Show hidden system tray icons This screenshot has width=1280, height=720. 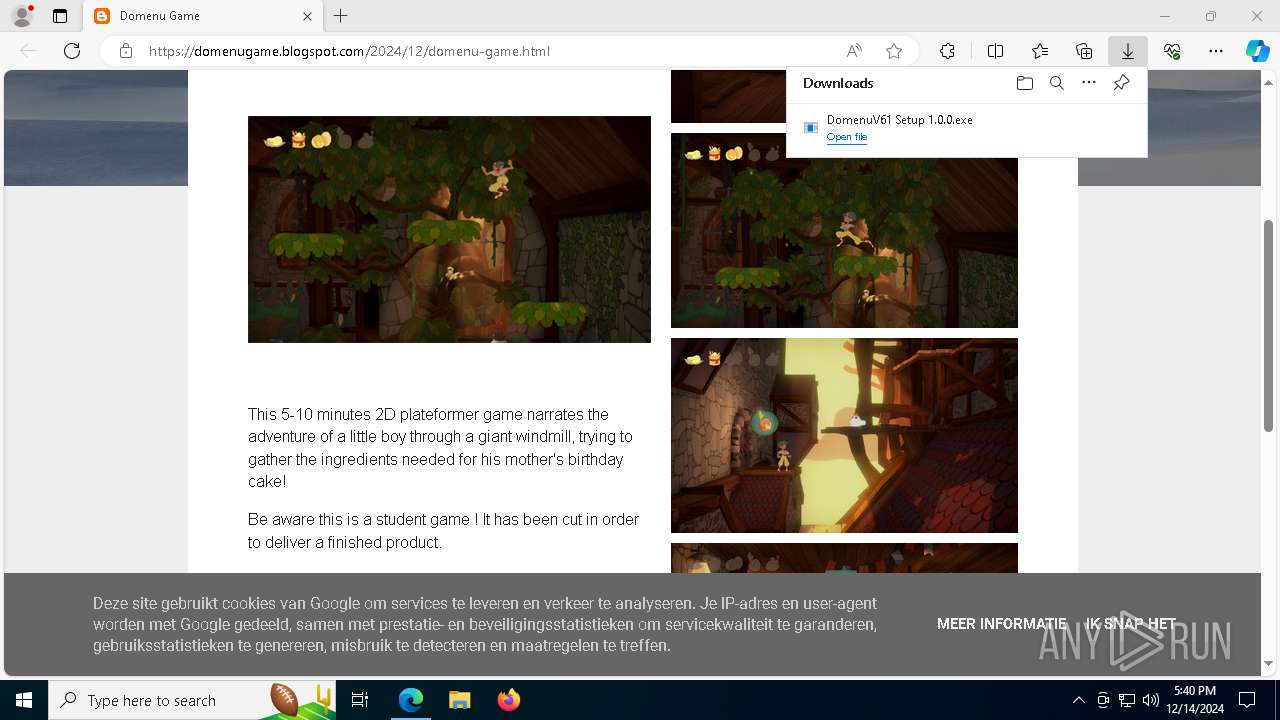click(x=1078, y=700)
